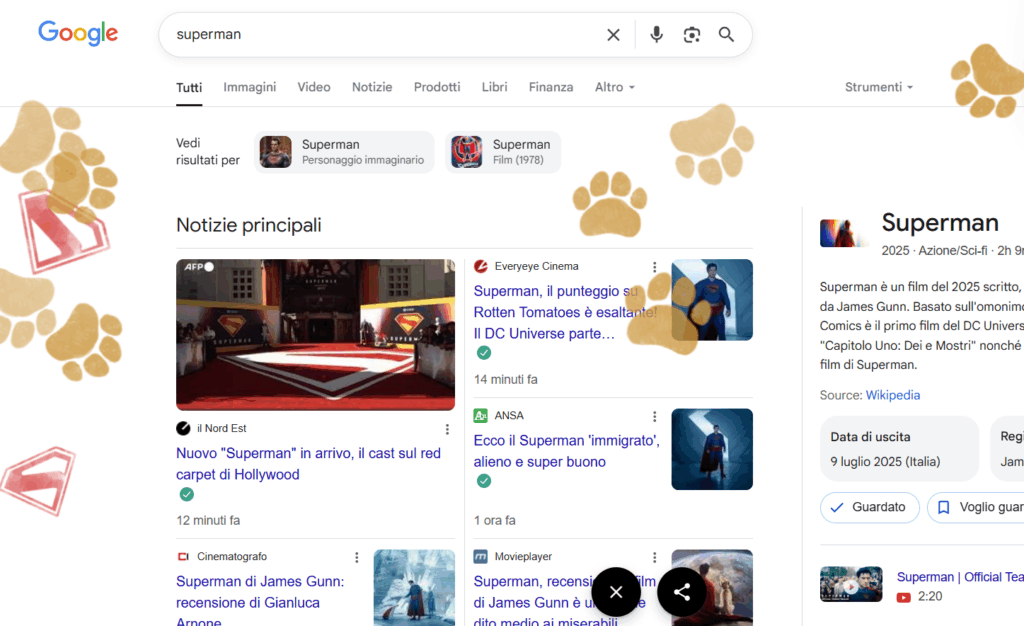Image resolution: width=1024 pixels, height=626 pixels.
Task: Open the Notizie tab
Action: (372, 87)
